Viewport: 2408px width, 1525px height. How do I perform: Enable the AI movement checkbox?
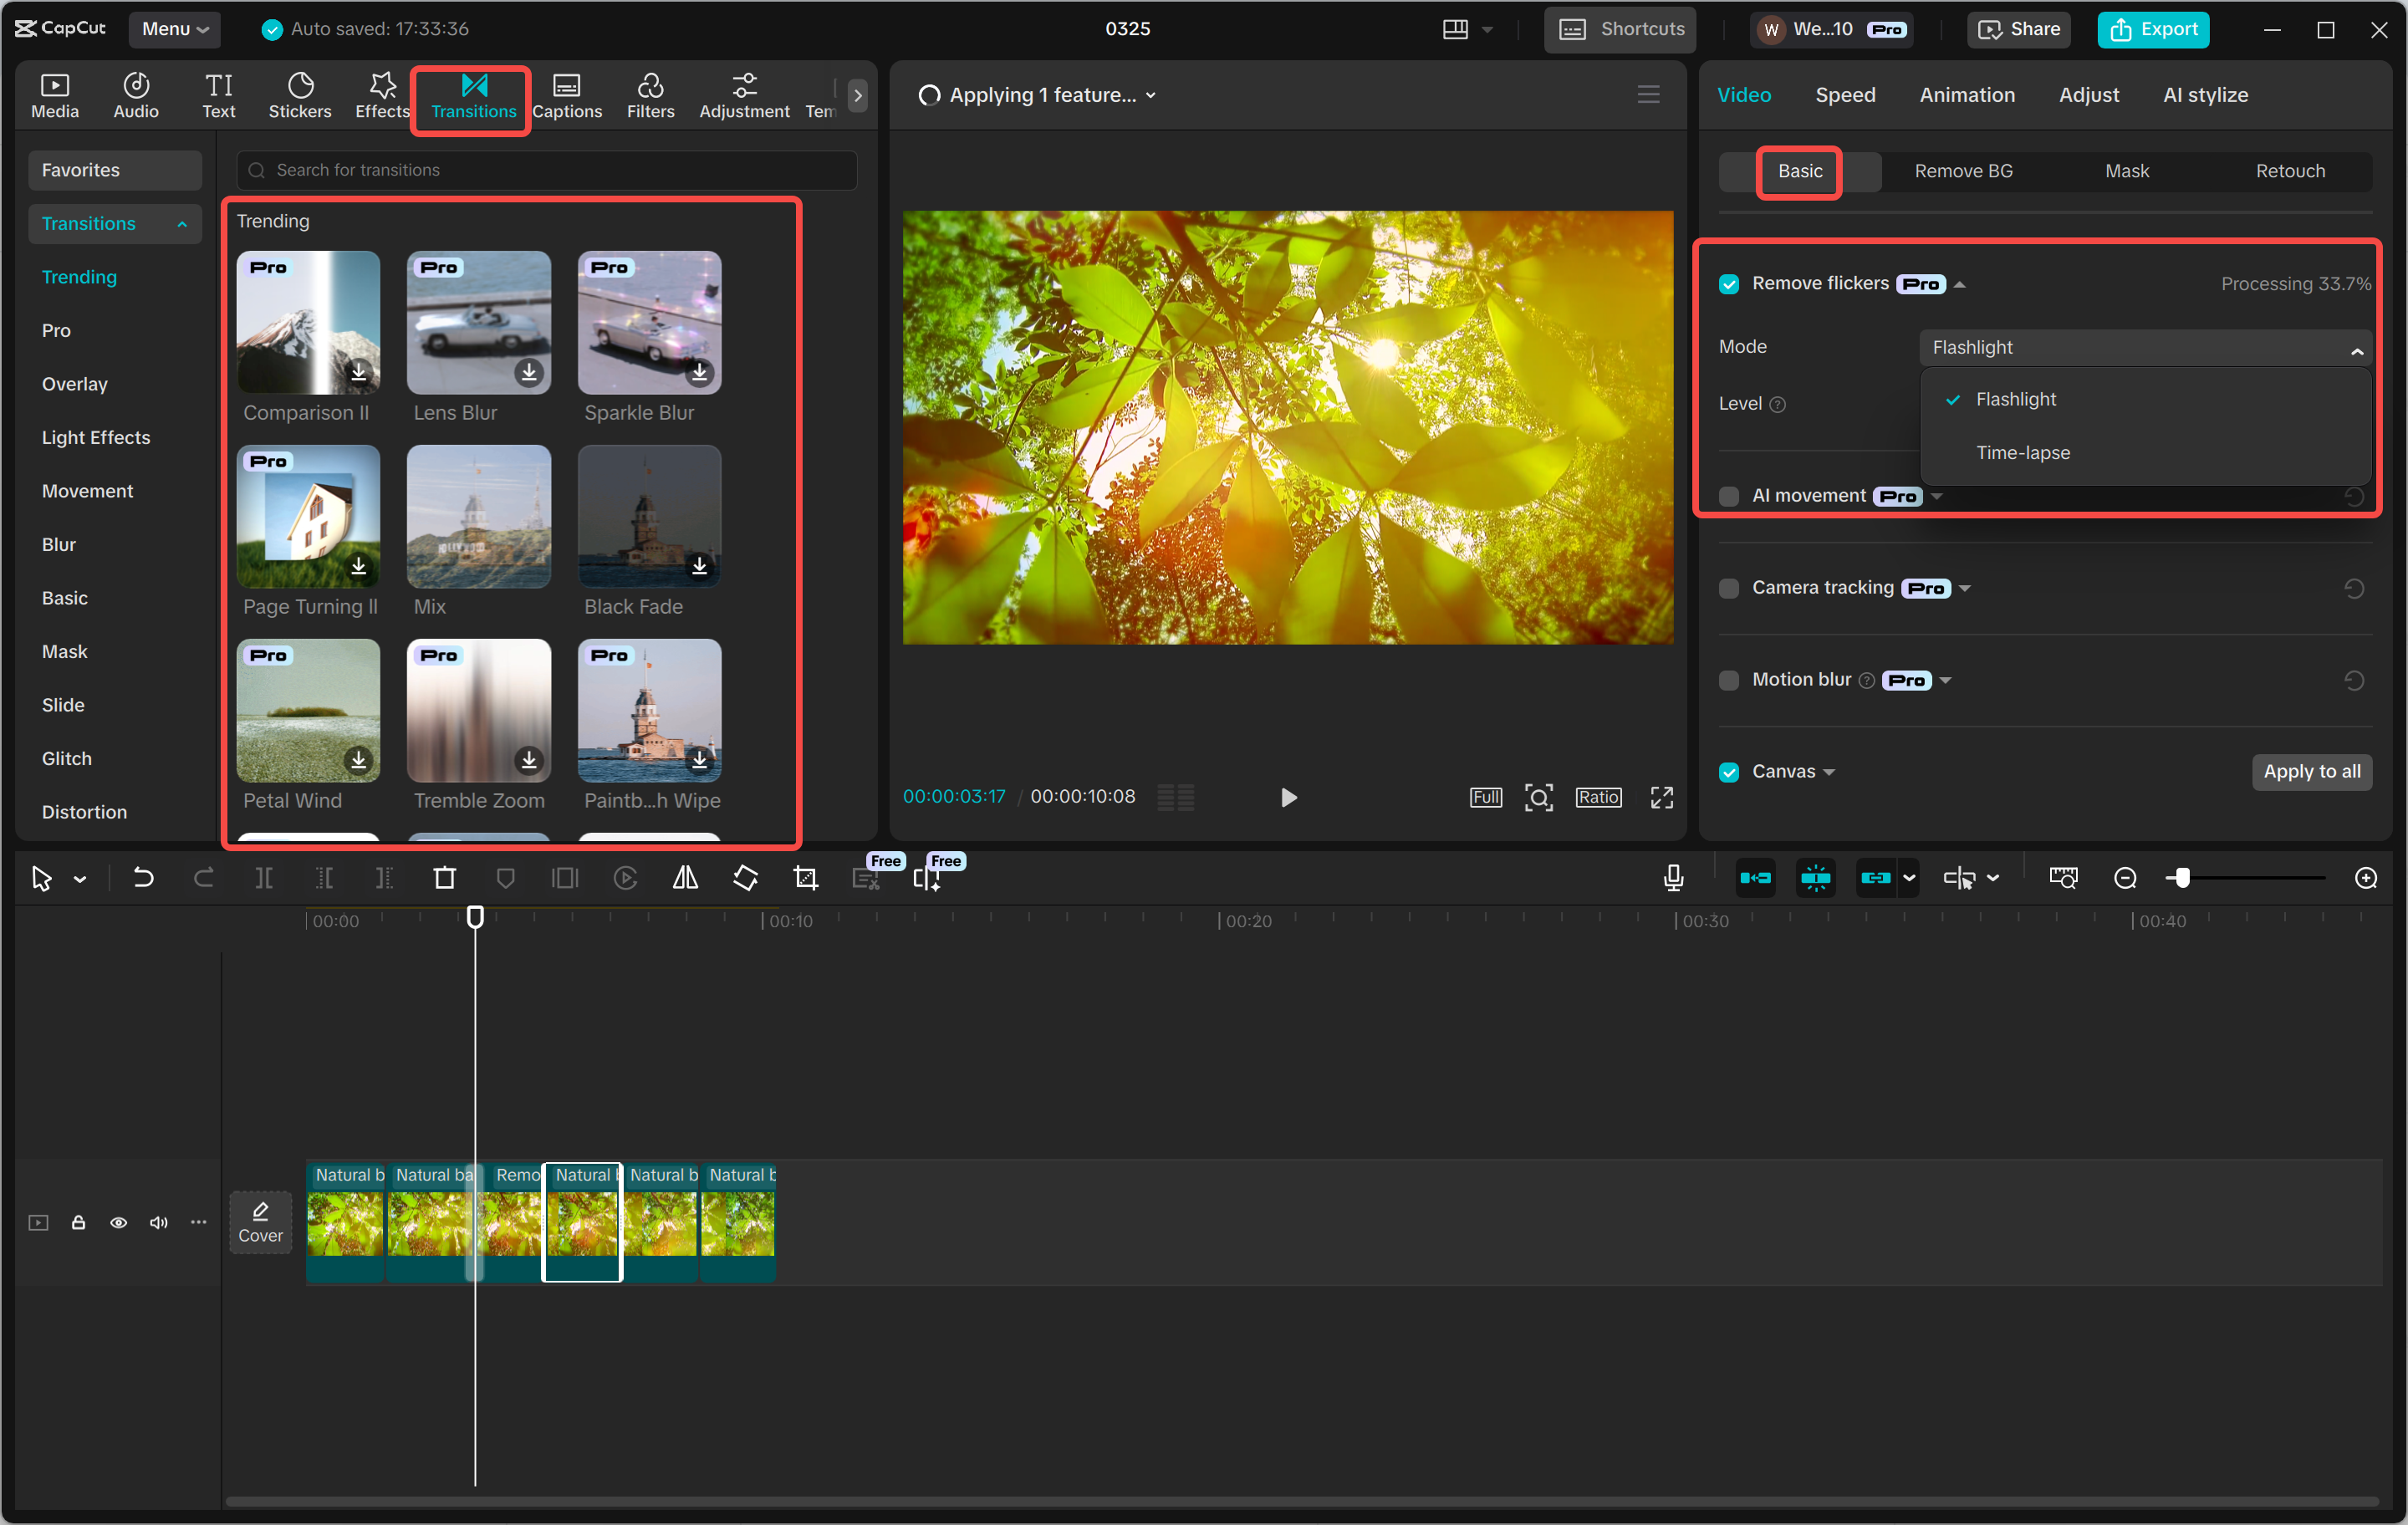tap(1729, 496)
